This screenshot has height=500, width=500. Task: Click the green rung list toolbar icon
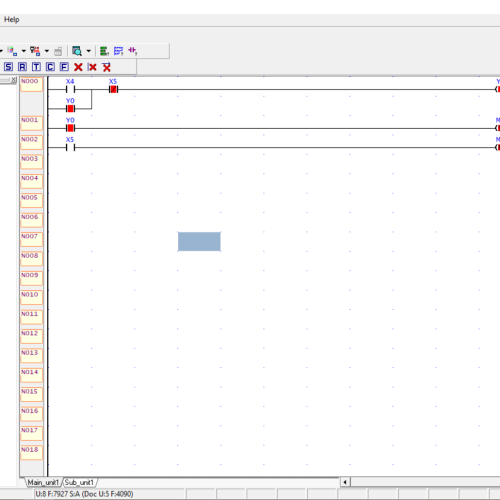(x=104, y=51)
